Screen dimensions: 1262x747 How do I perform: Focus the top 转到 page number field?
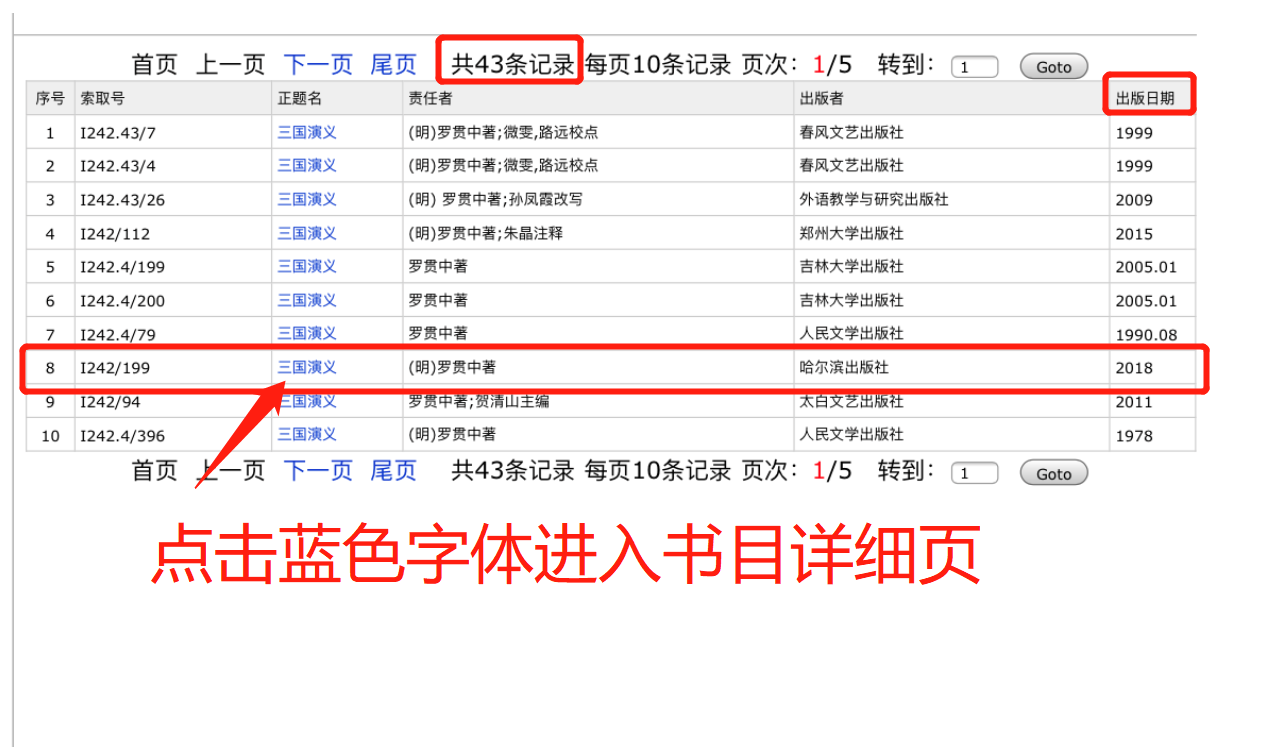(x=974, y=67)
